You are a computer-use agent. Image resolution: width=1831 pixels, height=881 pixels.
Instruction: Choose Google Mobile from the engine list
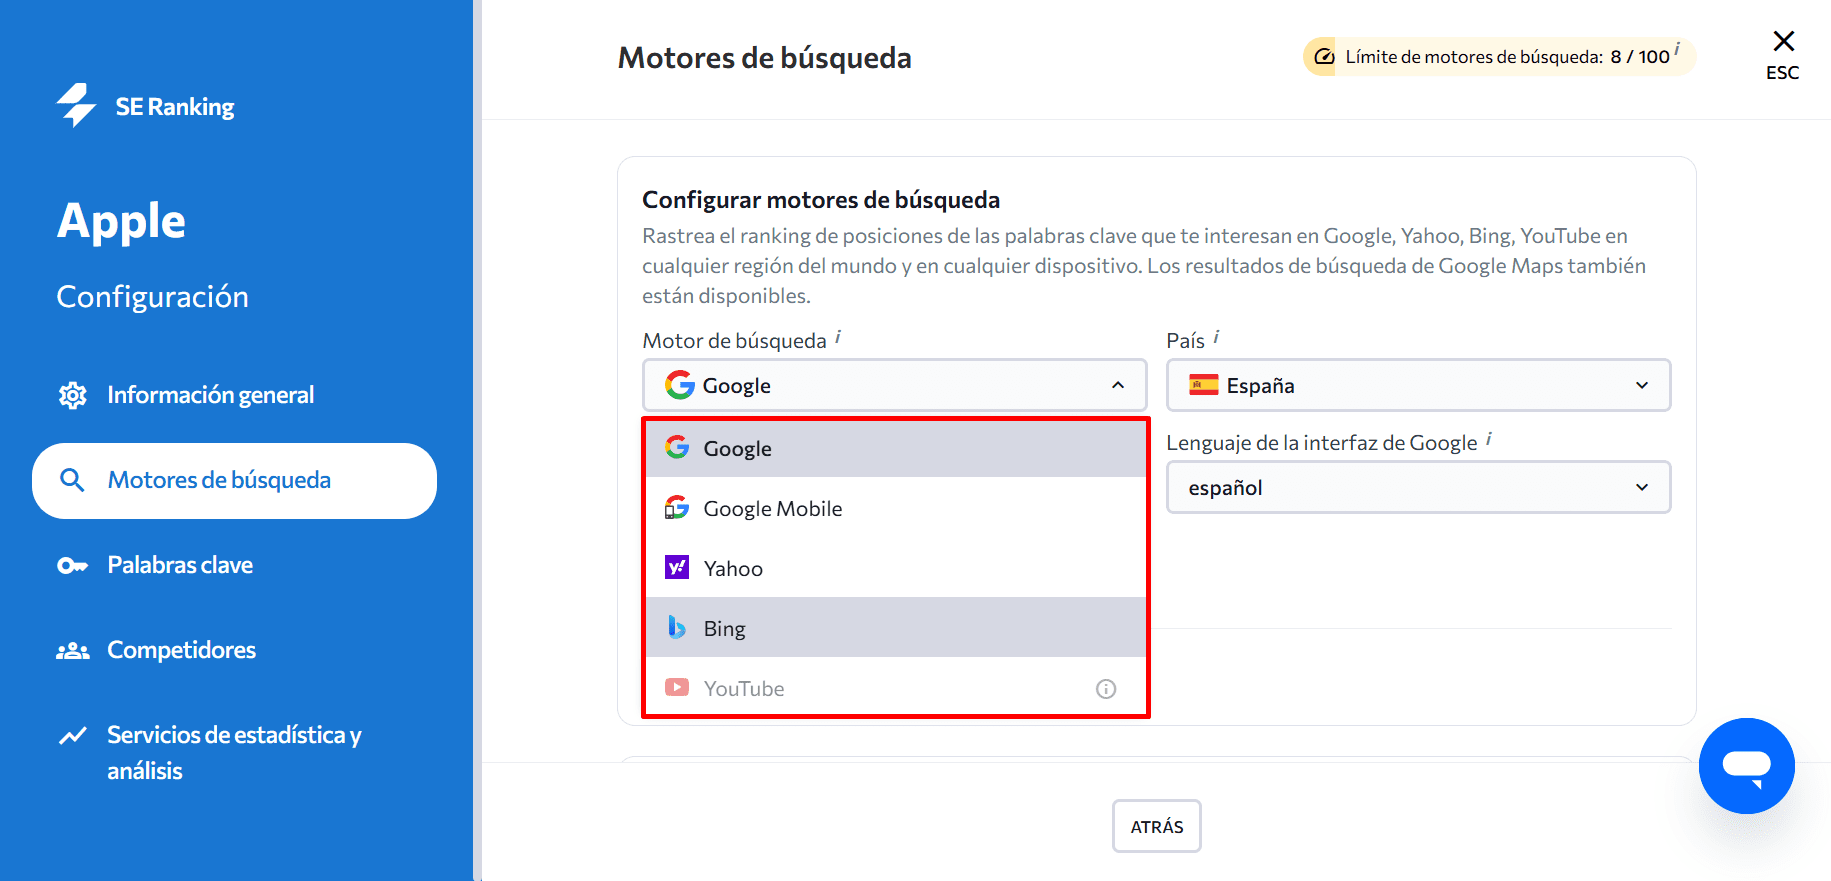(896, 509)
